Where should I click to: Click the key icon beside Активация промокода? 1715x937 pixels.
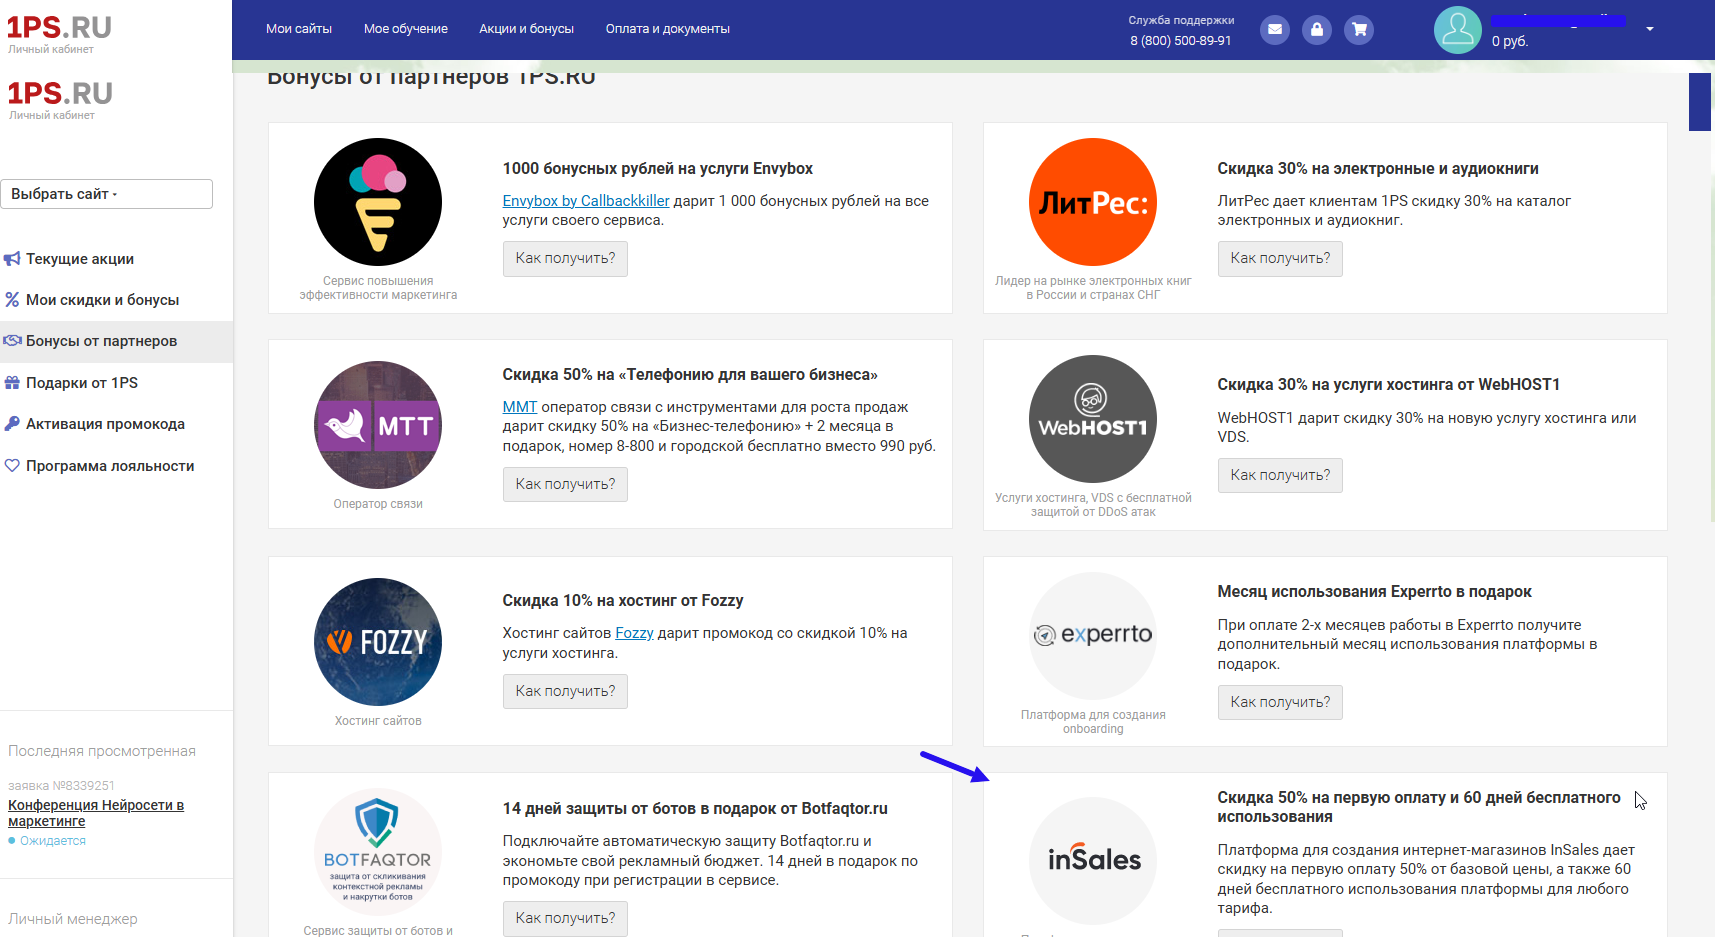pyautogui.click(x=12, y=424)
